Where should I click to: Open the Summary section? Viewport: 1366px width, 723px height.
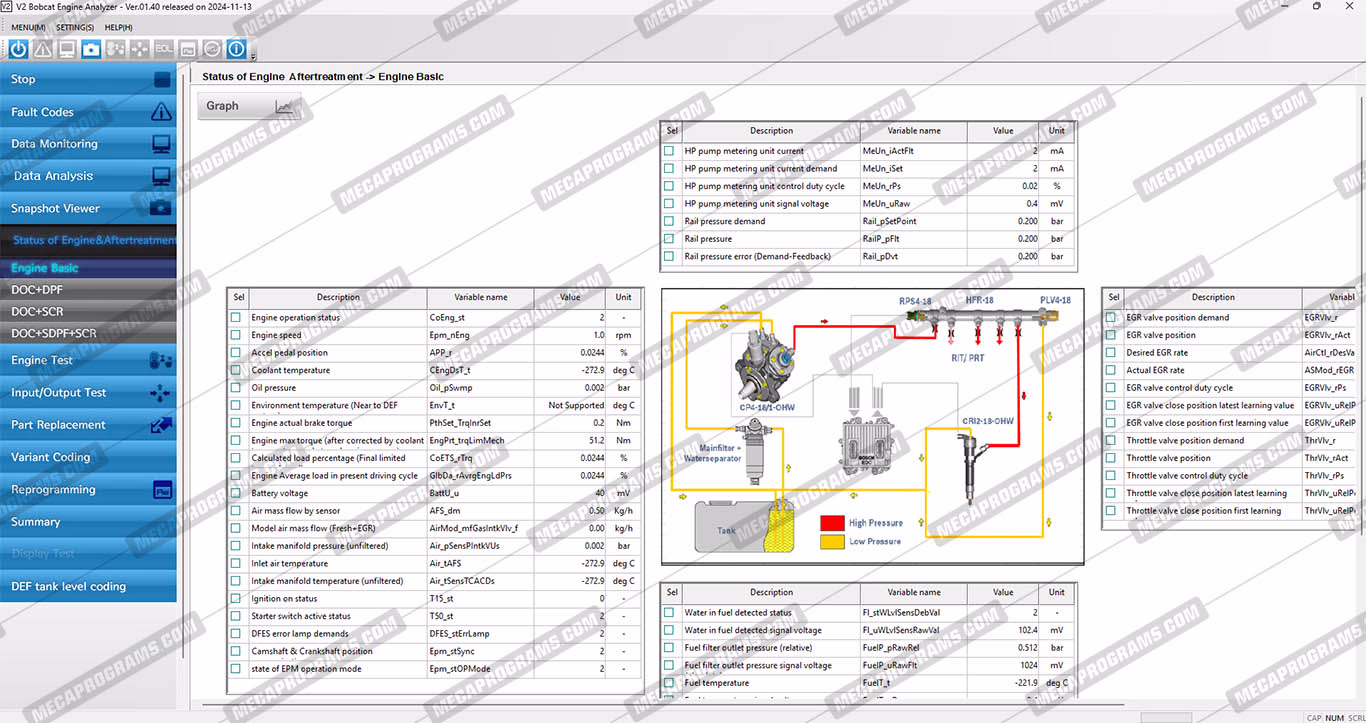pos(88,522)
